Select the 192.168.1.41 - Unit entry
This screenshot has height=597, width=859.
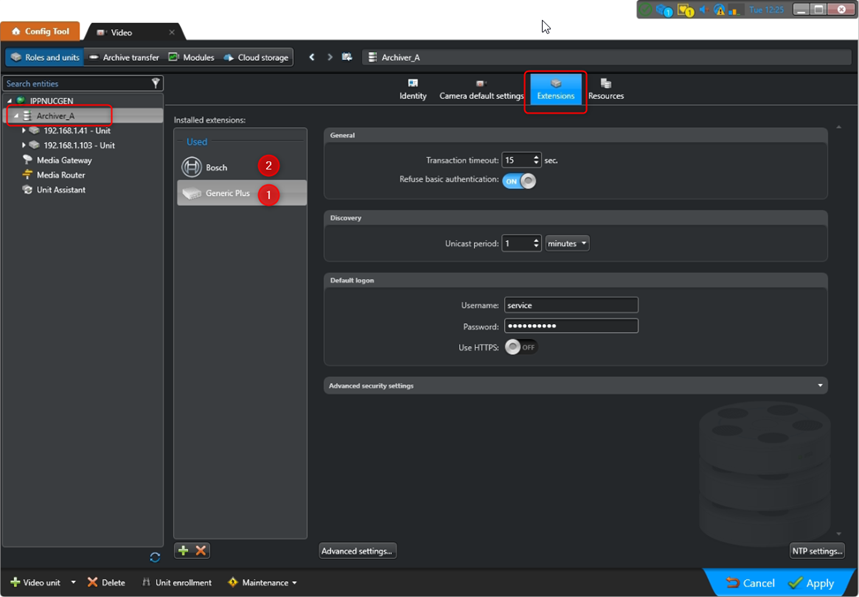pos(77,130)
